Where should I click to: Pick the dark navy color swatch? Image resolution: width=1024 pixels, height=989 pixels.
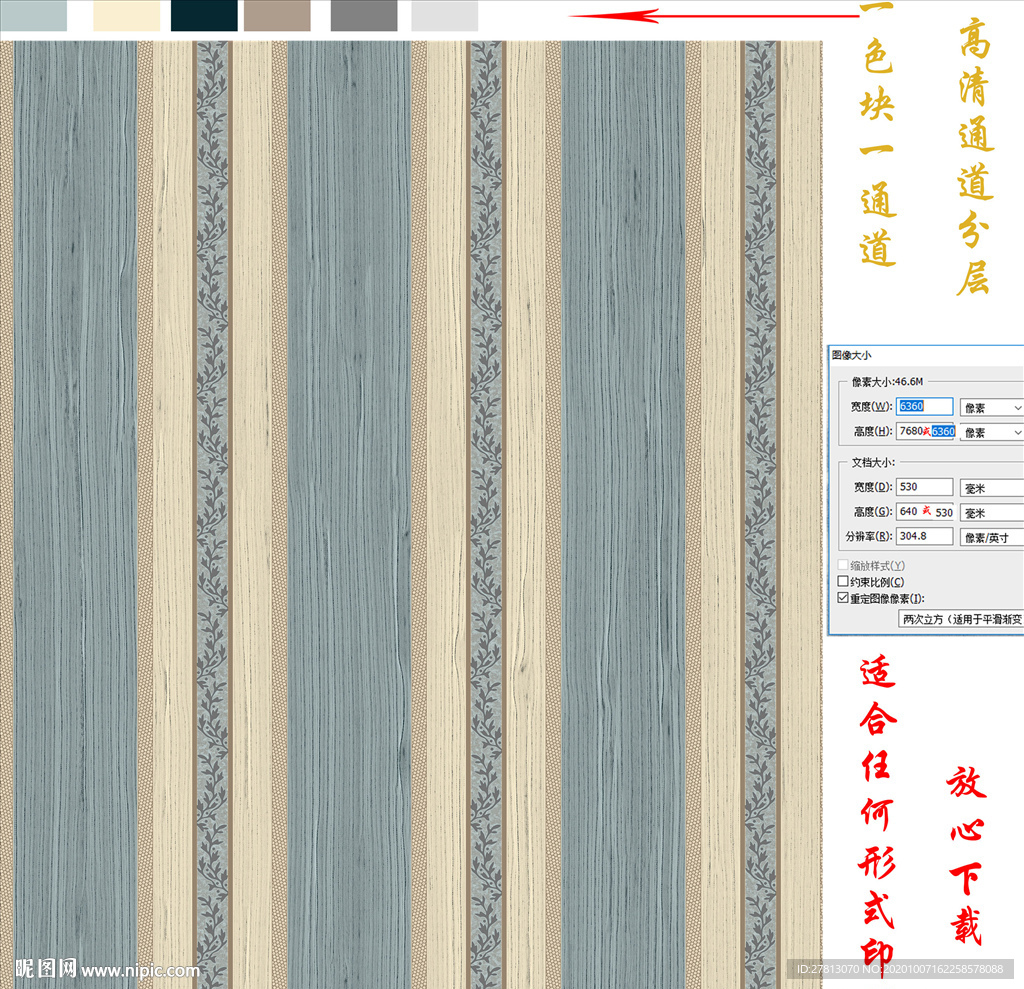coord(204,15)
